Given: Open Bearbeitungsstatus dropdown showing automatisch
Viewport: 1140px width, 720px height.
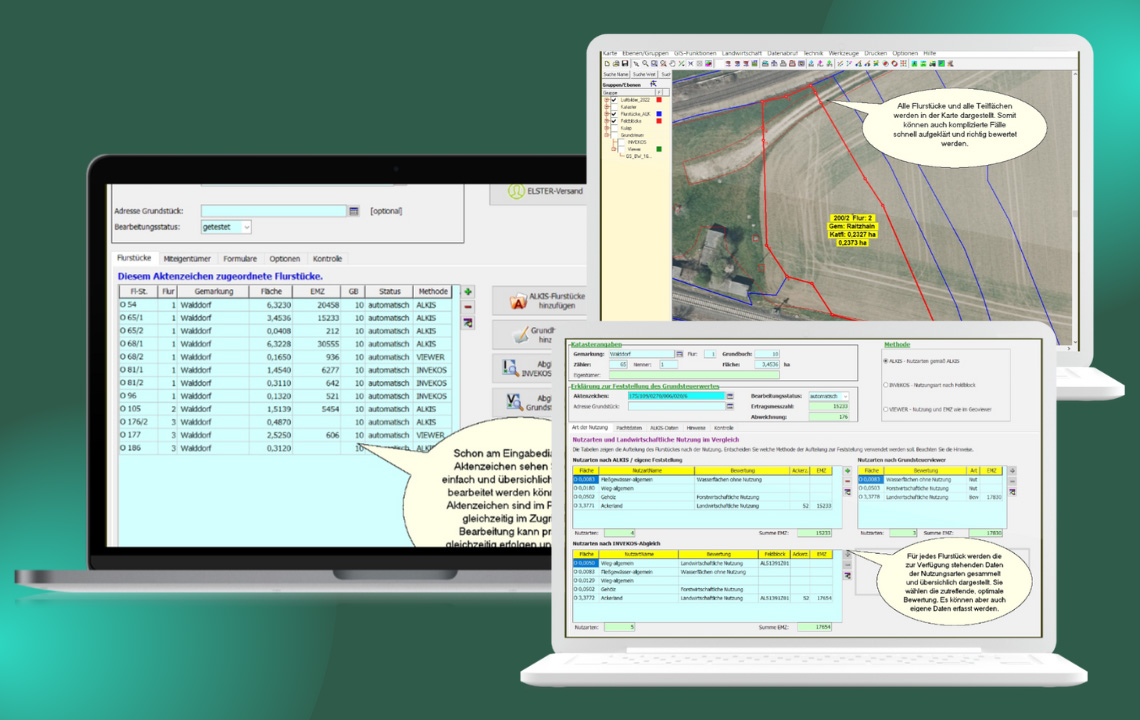Looking at the screenshot, I should 829,396.
